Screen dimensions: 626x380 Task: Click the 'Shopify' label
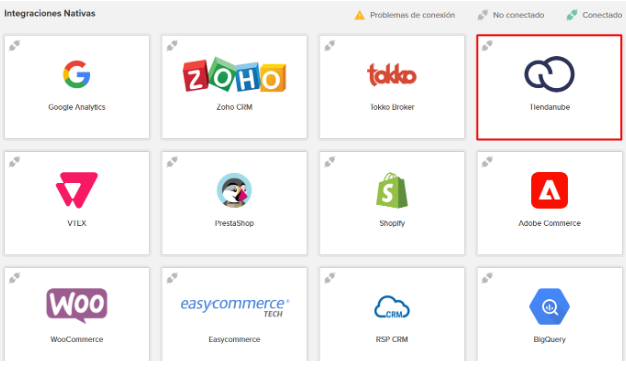tap(392, 223)
